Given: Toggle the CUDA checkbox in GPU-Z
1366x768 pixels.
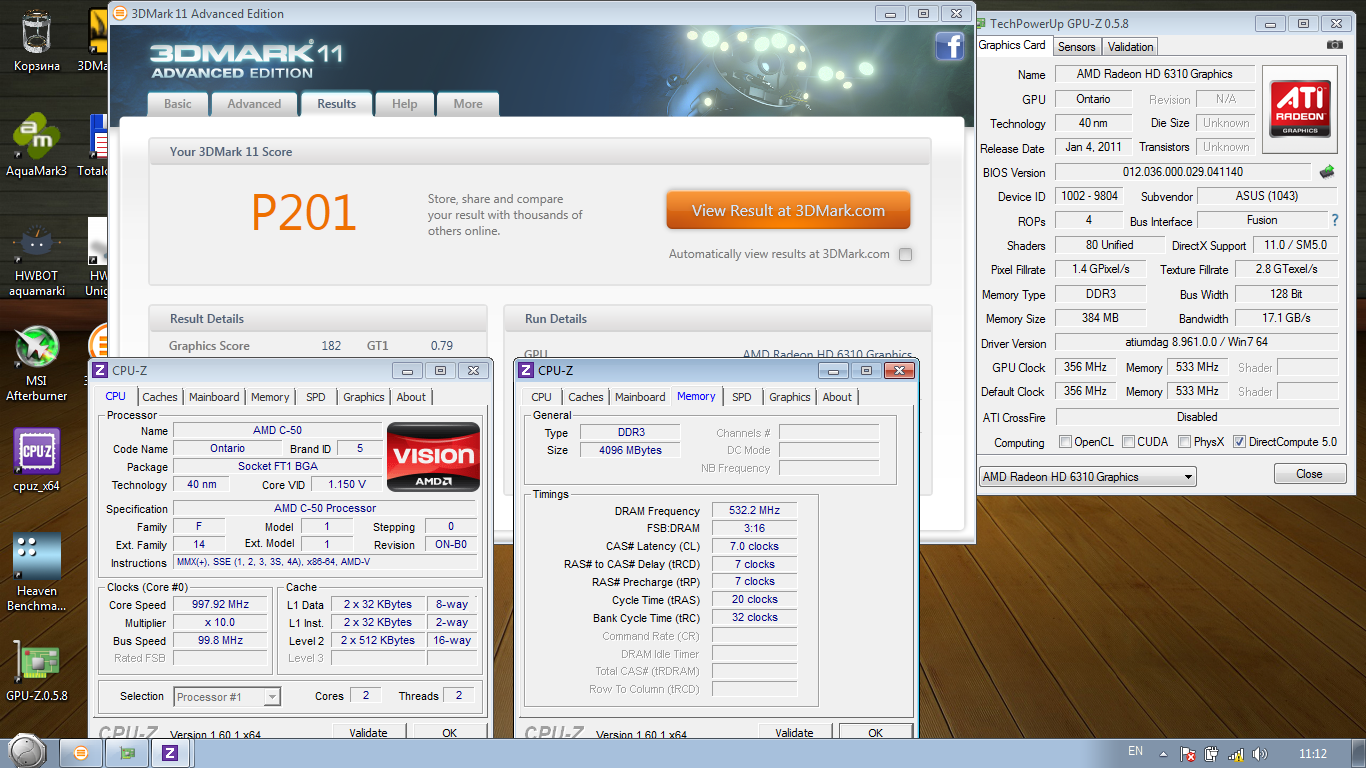Looking at the screenshot, I should click(x=1128, y=442).
